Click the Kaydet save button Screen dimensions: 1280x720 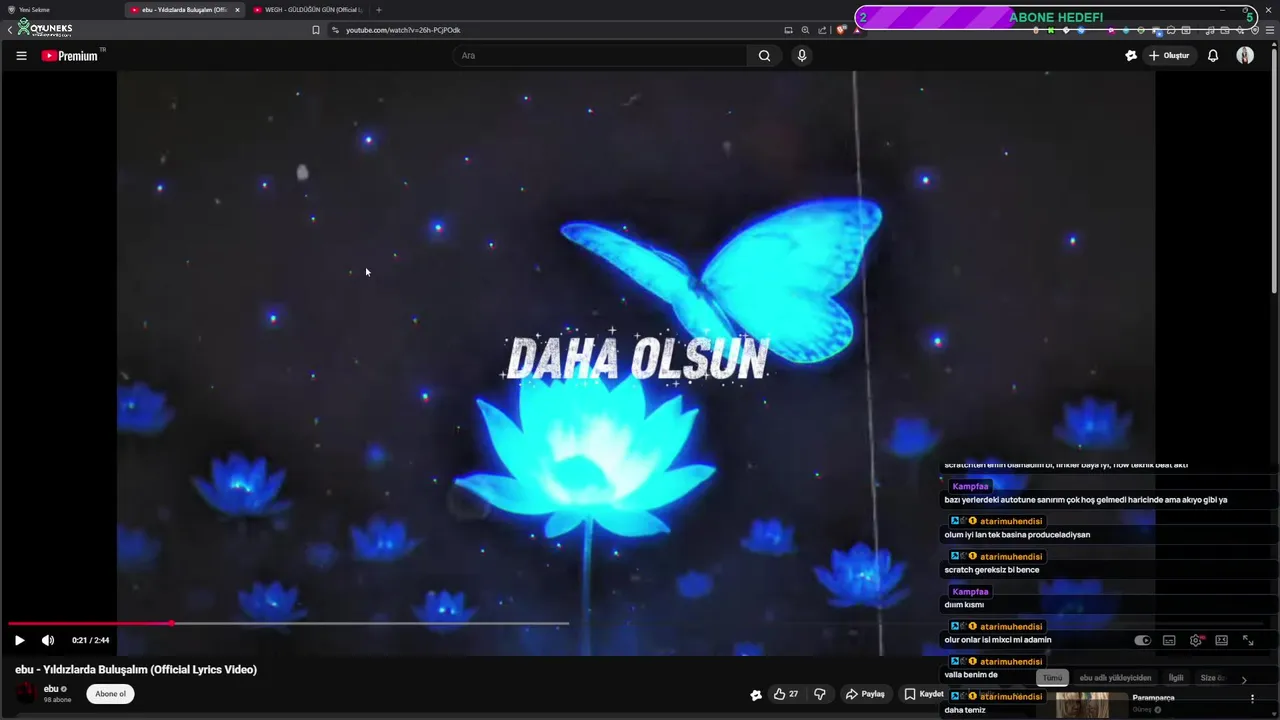924,694
